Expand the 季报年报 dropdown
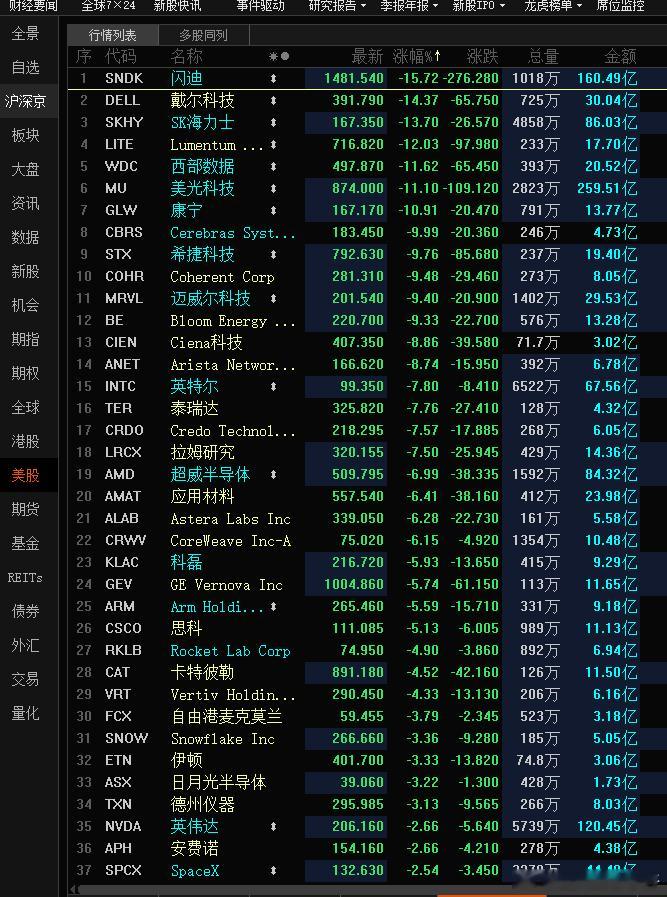The height and width of the screenshot is (897, 667). tap(409, 6)
